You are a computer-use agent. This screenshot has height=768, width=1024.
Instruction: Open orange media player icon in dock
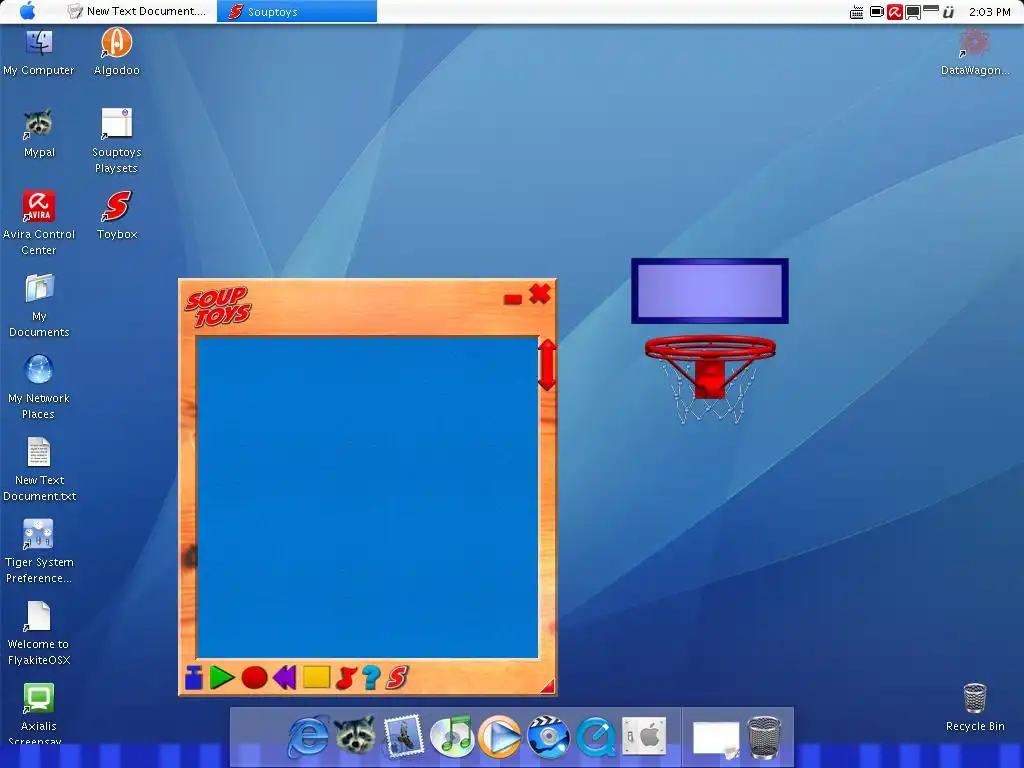[500, 737]
